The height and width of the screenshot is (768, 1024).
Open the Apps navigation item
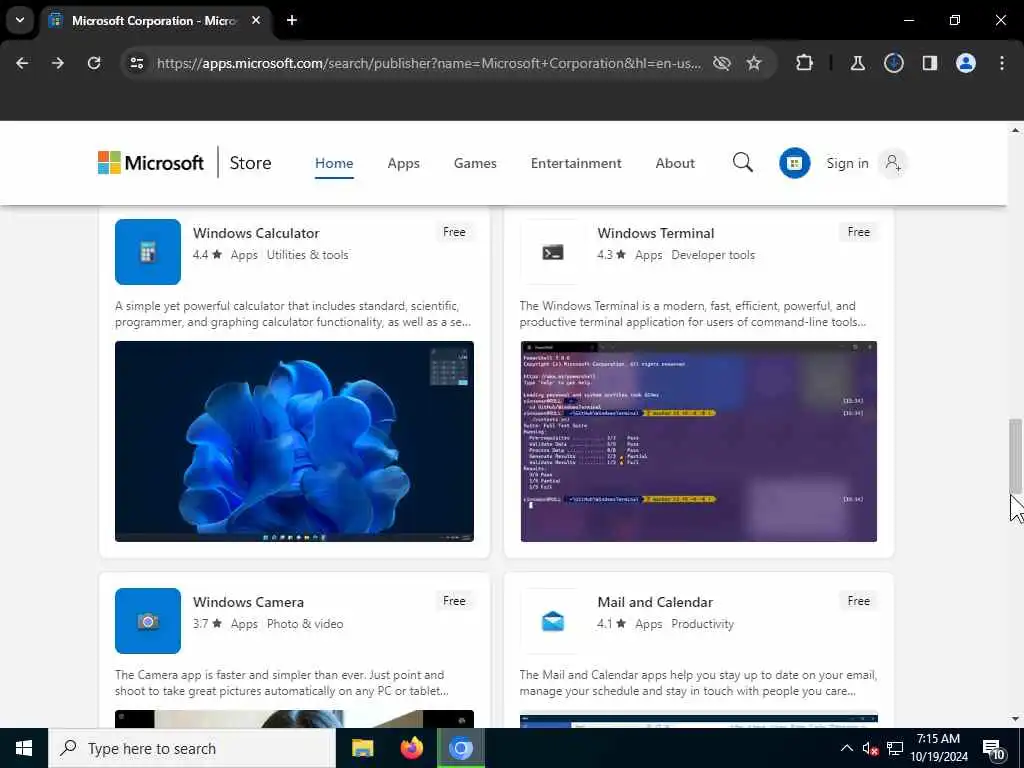(404, 163)
